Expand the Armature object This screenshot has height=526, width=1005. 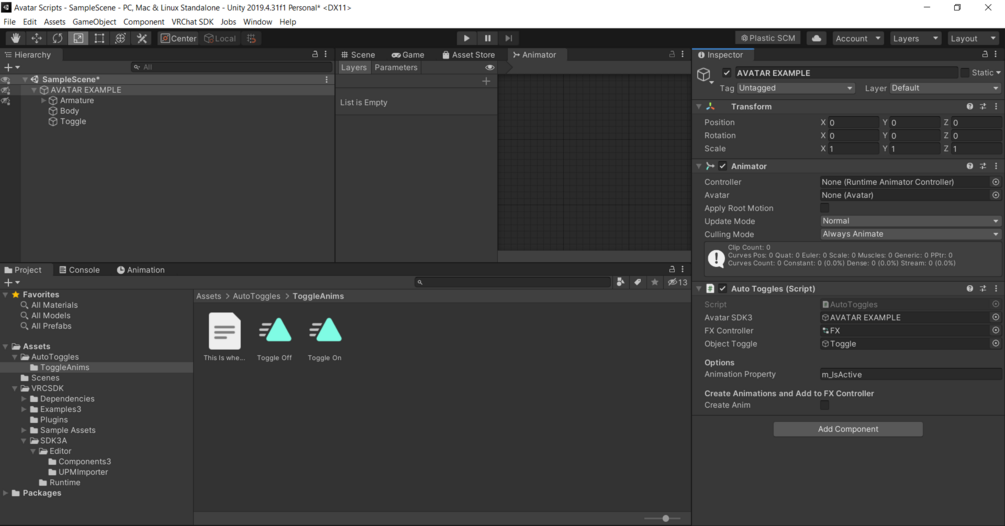click(x=44, y=101)
